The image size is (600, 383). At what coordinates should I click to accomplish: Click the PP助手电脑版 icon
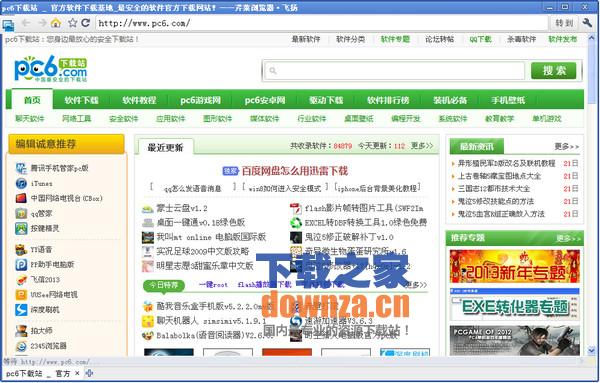tap(21, 264)
